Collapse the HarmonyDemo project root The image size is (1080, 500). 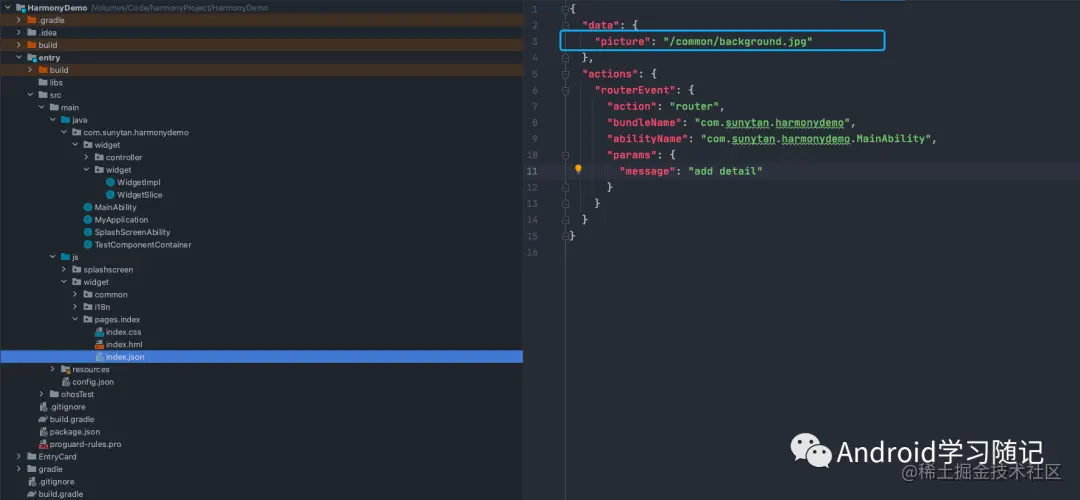pyautogui.click(x=8, y=8)
